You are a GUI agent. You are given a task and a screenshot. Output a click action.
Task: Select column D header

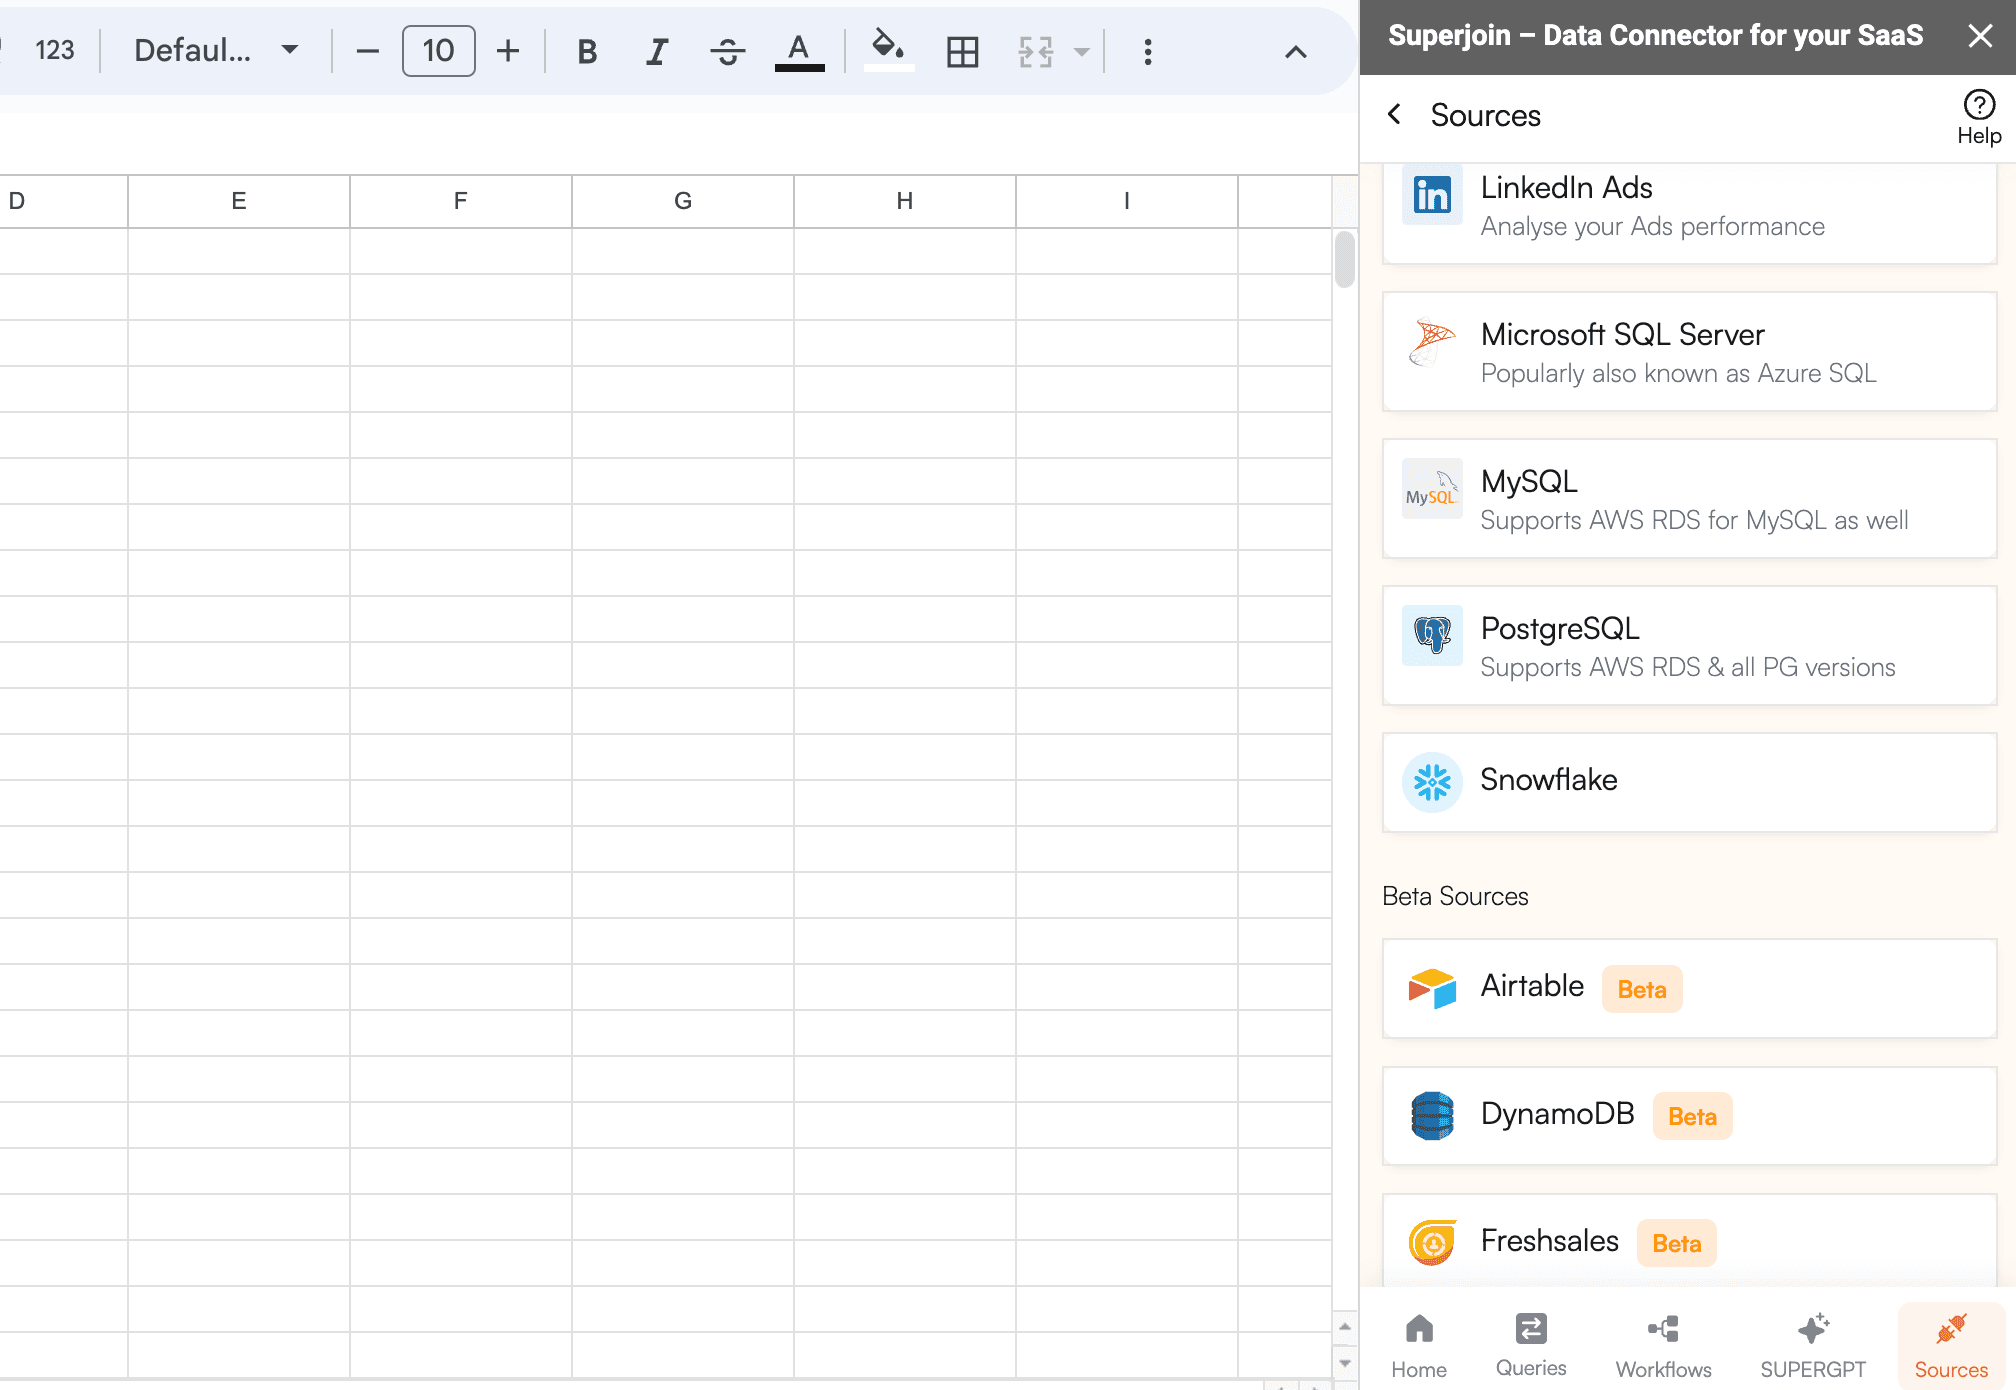click(63, 201)
